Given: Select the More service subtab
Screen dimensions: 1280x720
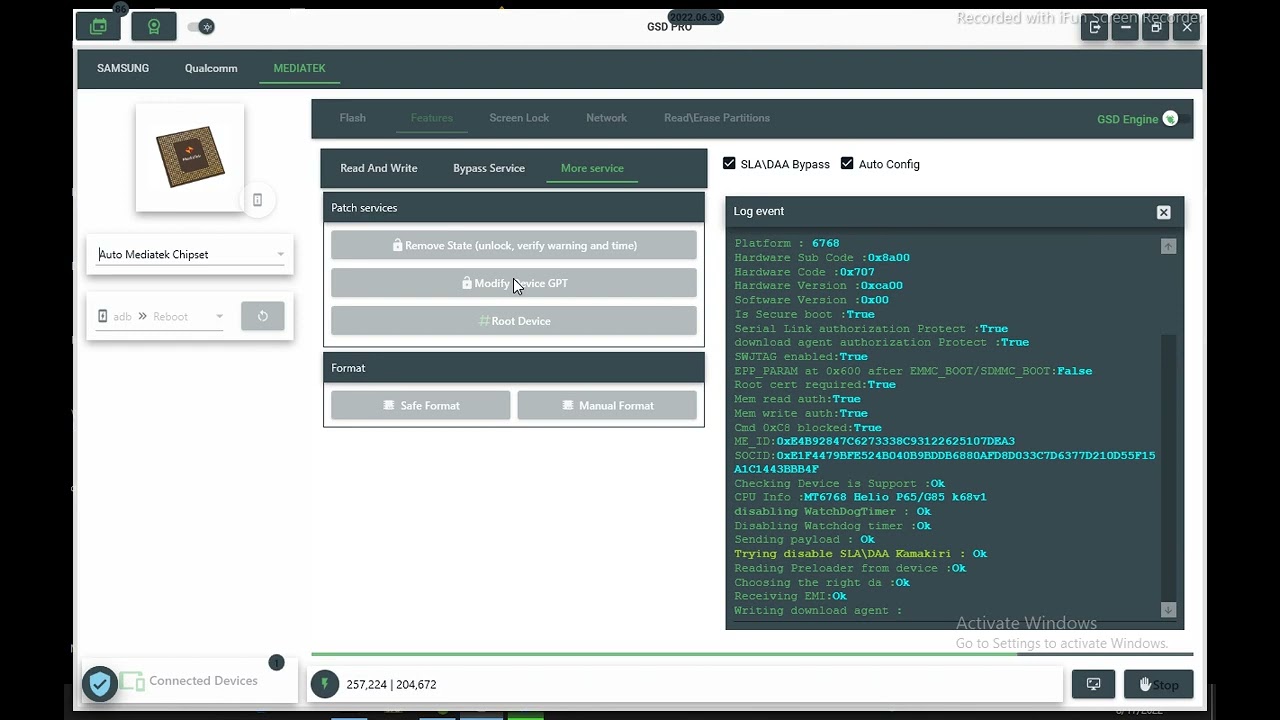Looking at the screenshot, I should coord(592,168).
